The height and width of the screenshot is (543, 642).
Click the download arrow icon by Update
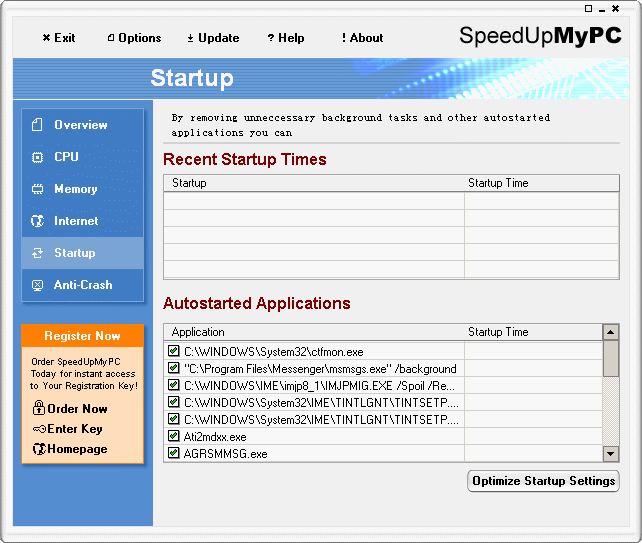[190, 38]
